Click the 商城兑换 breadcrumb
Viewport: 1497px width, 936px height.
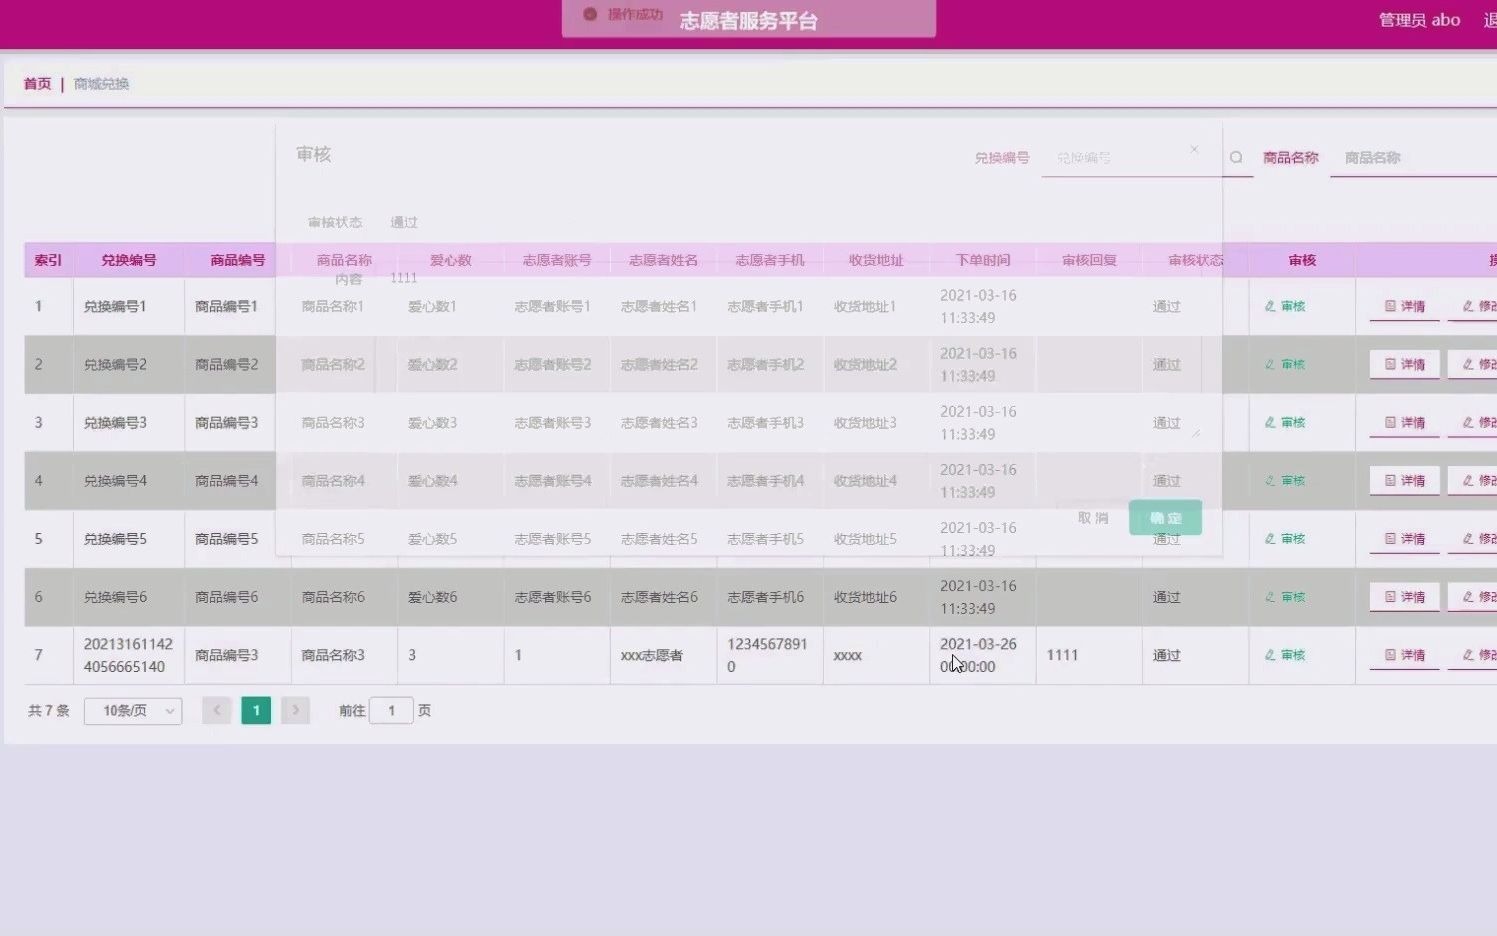pyautogui.click(x=101, y=84)
